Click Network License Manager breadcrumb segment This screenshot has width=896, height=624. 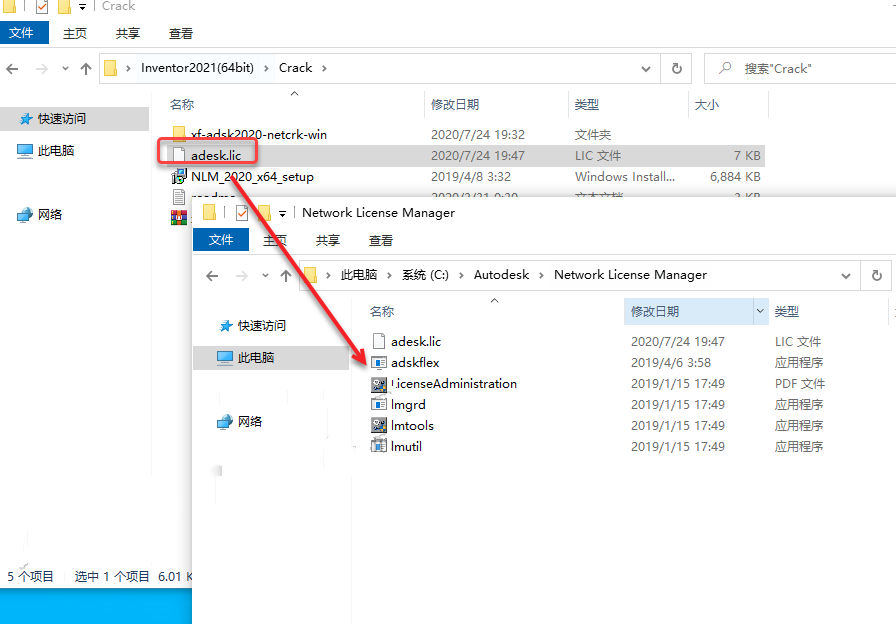pyautogui.click(x=630, y=275)
